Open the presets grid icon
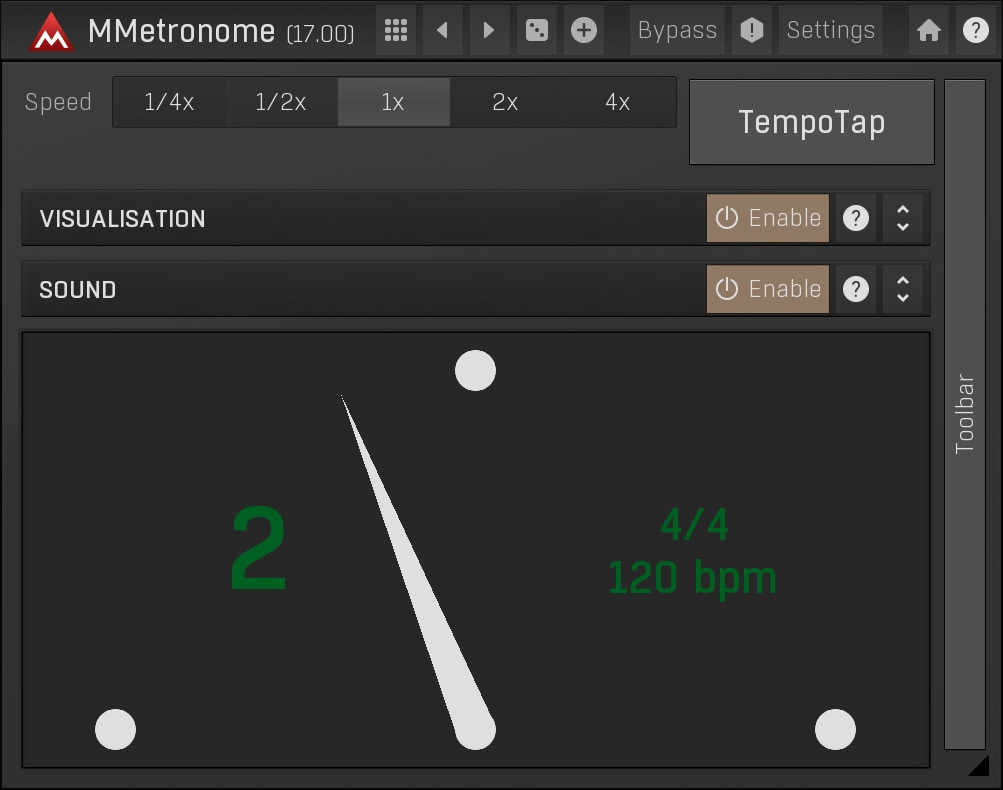This screenshot has height=790, width=1003. tap(396, 30)
